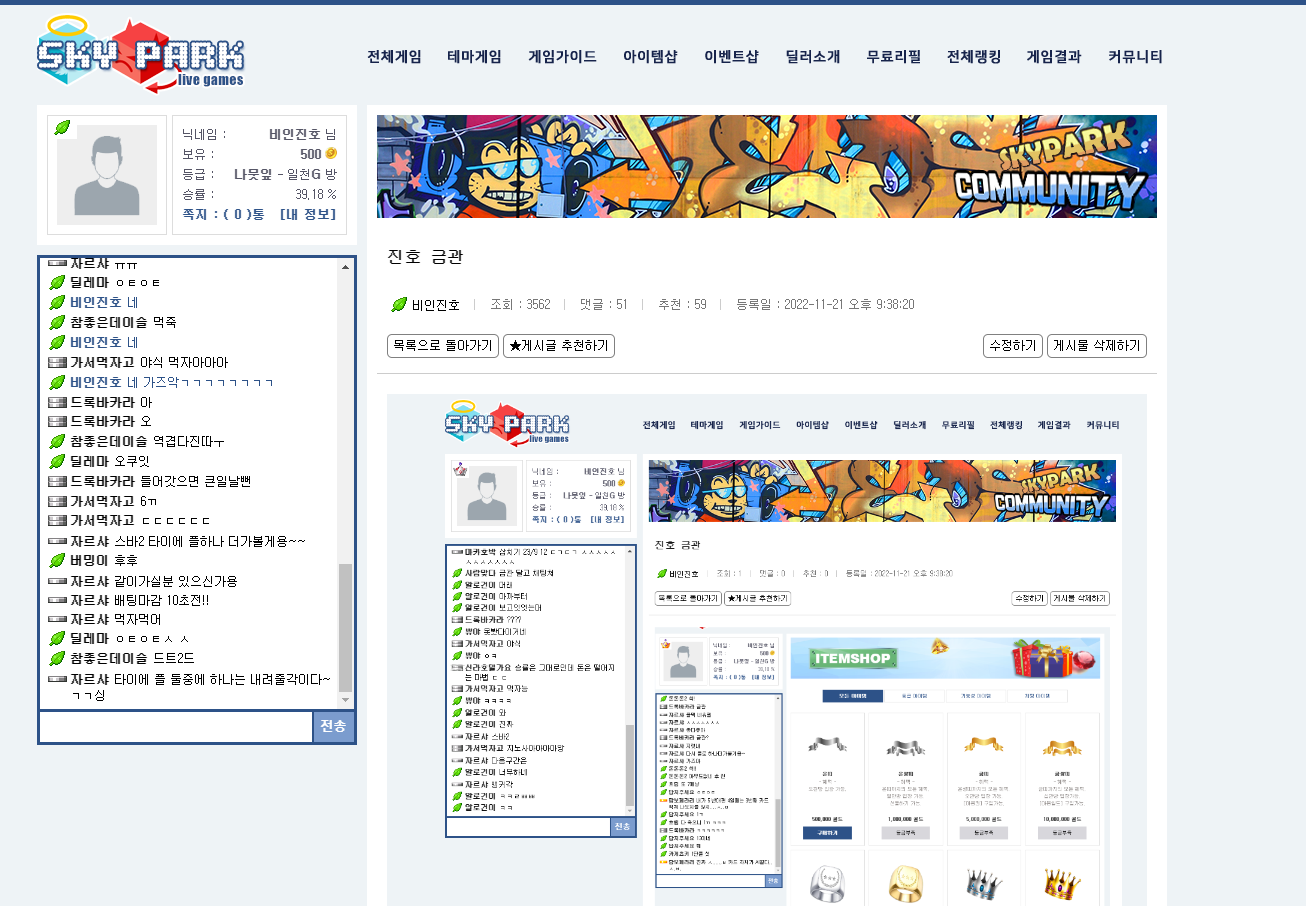The image size is (1306, 906).
Task: Click the leaf icon beside 딜레마 ㅇㅌㅇㅌㅅㅅ
Action: click(57, 639)
